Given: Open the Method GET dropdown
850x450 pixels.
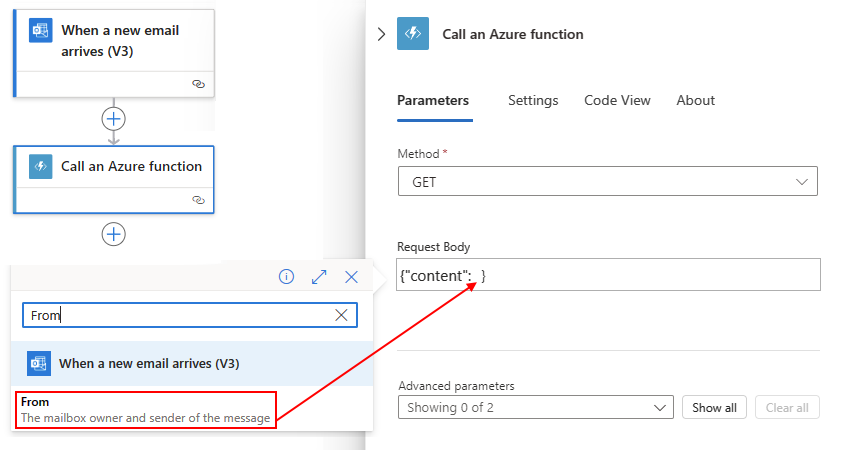Looking at the screenshot, I should (x=607, y=182).
